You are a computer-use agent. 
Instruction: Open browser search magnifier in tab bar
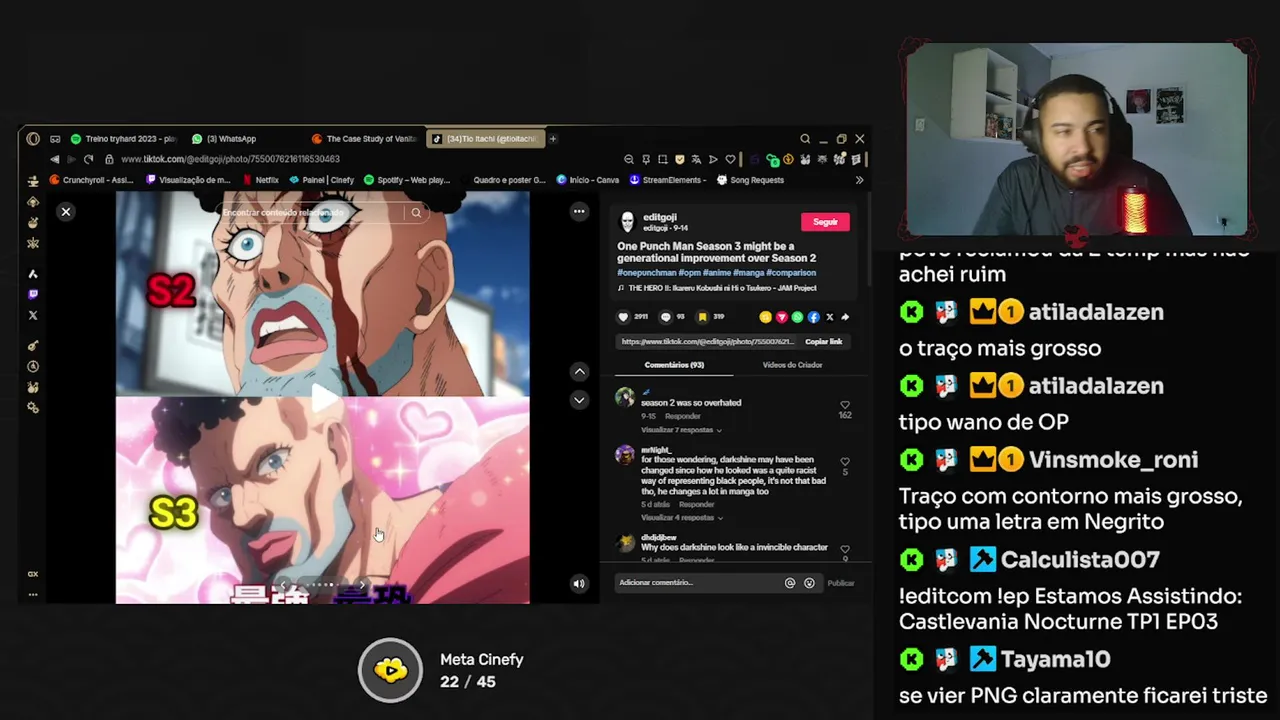click(805, 139)
